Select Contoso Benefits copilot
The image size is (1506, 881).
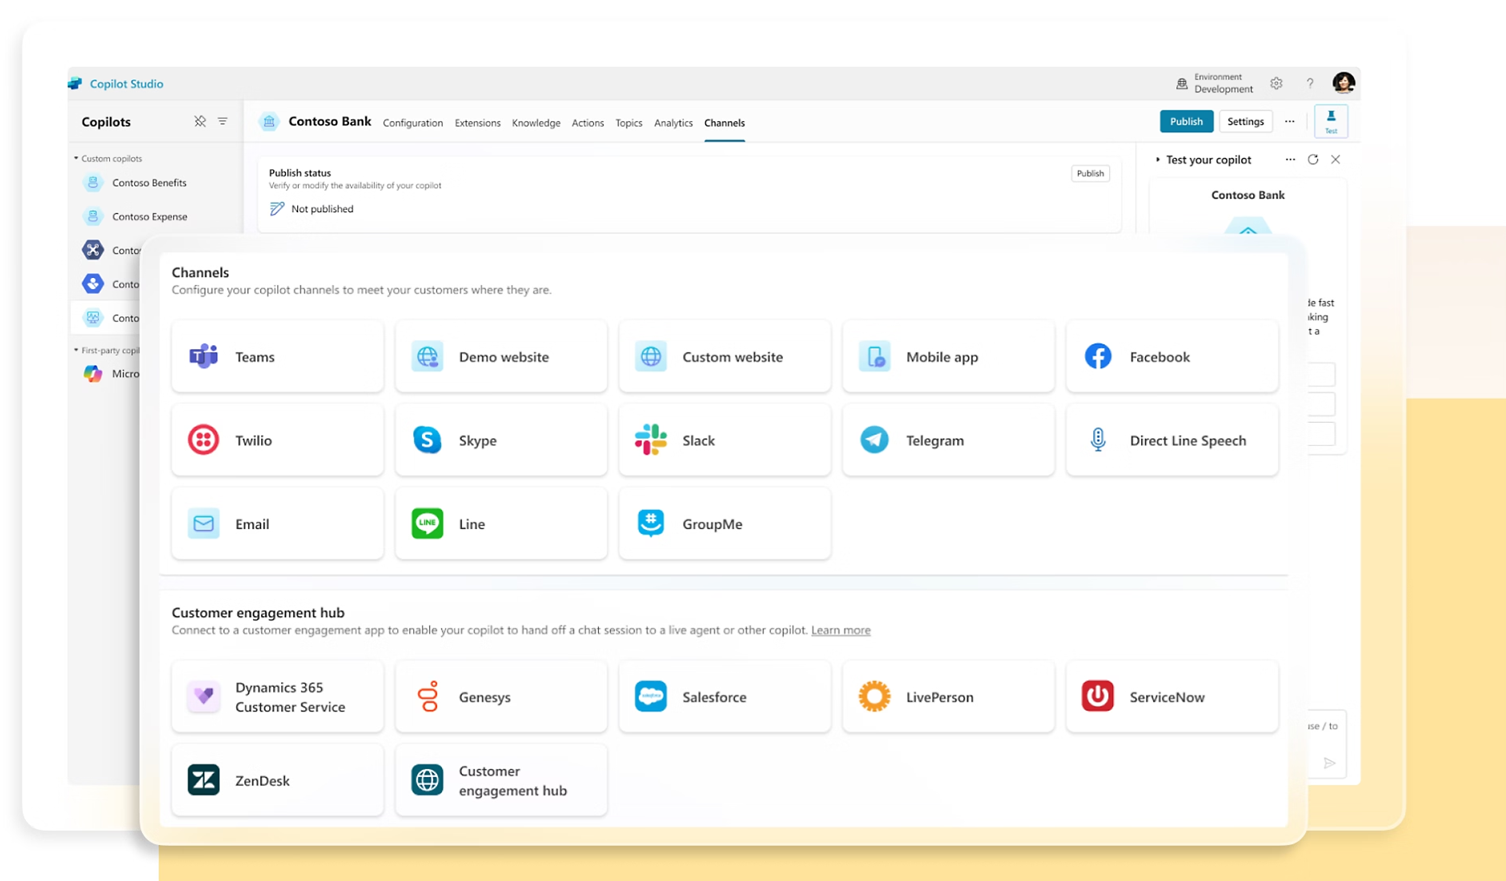[149, 183]
